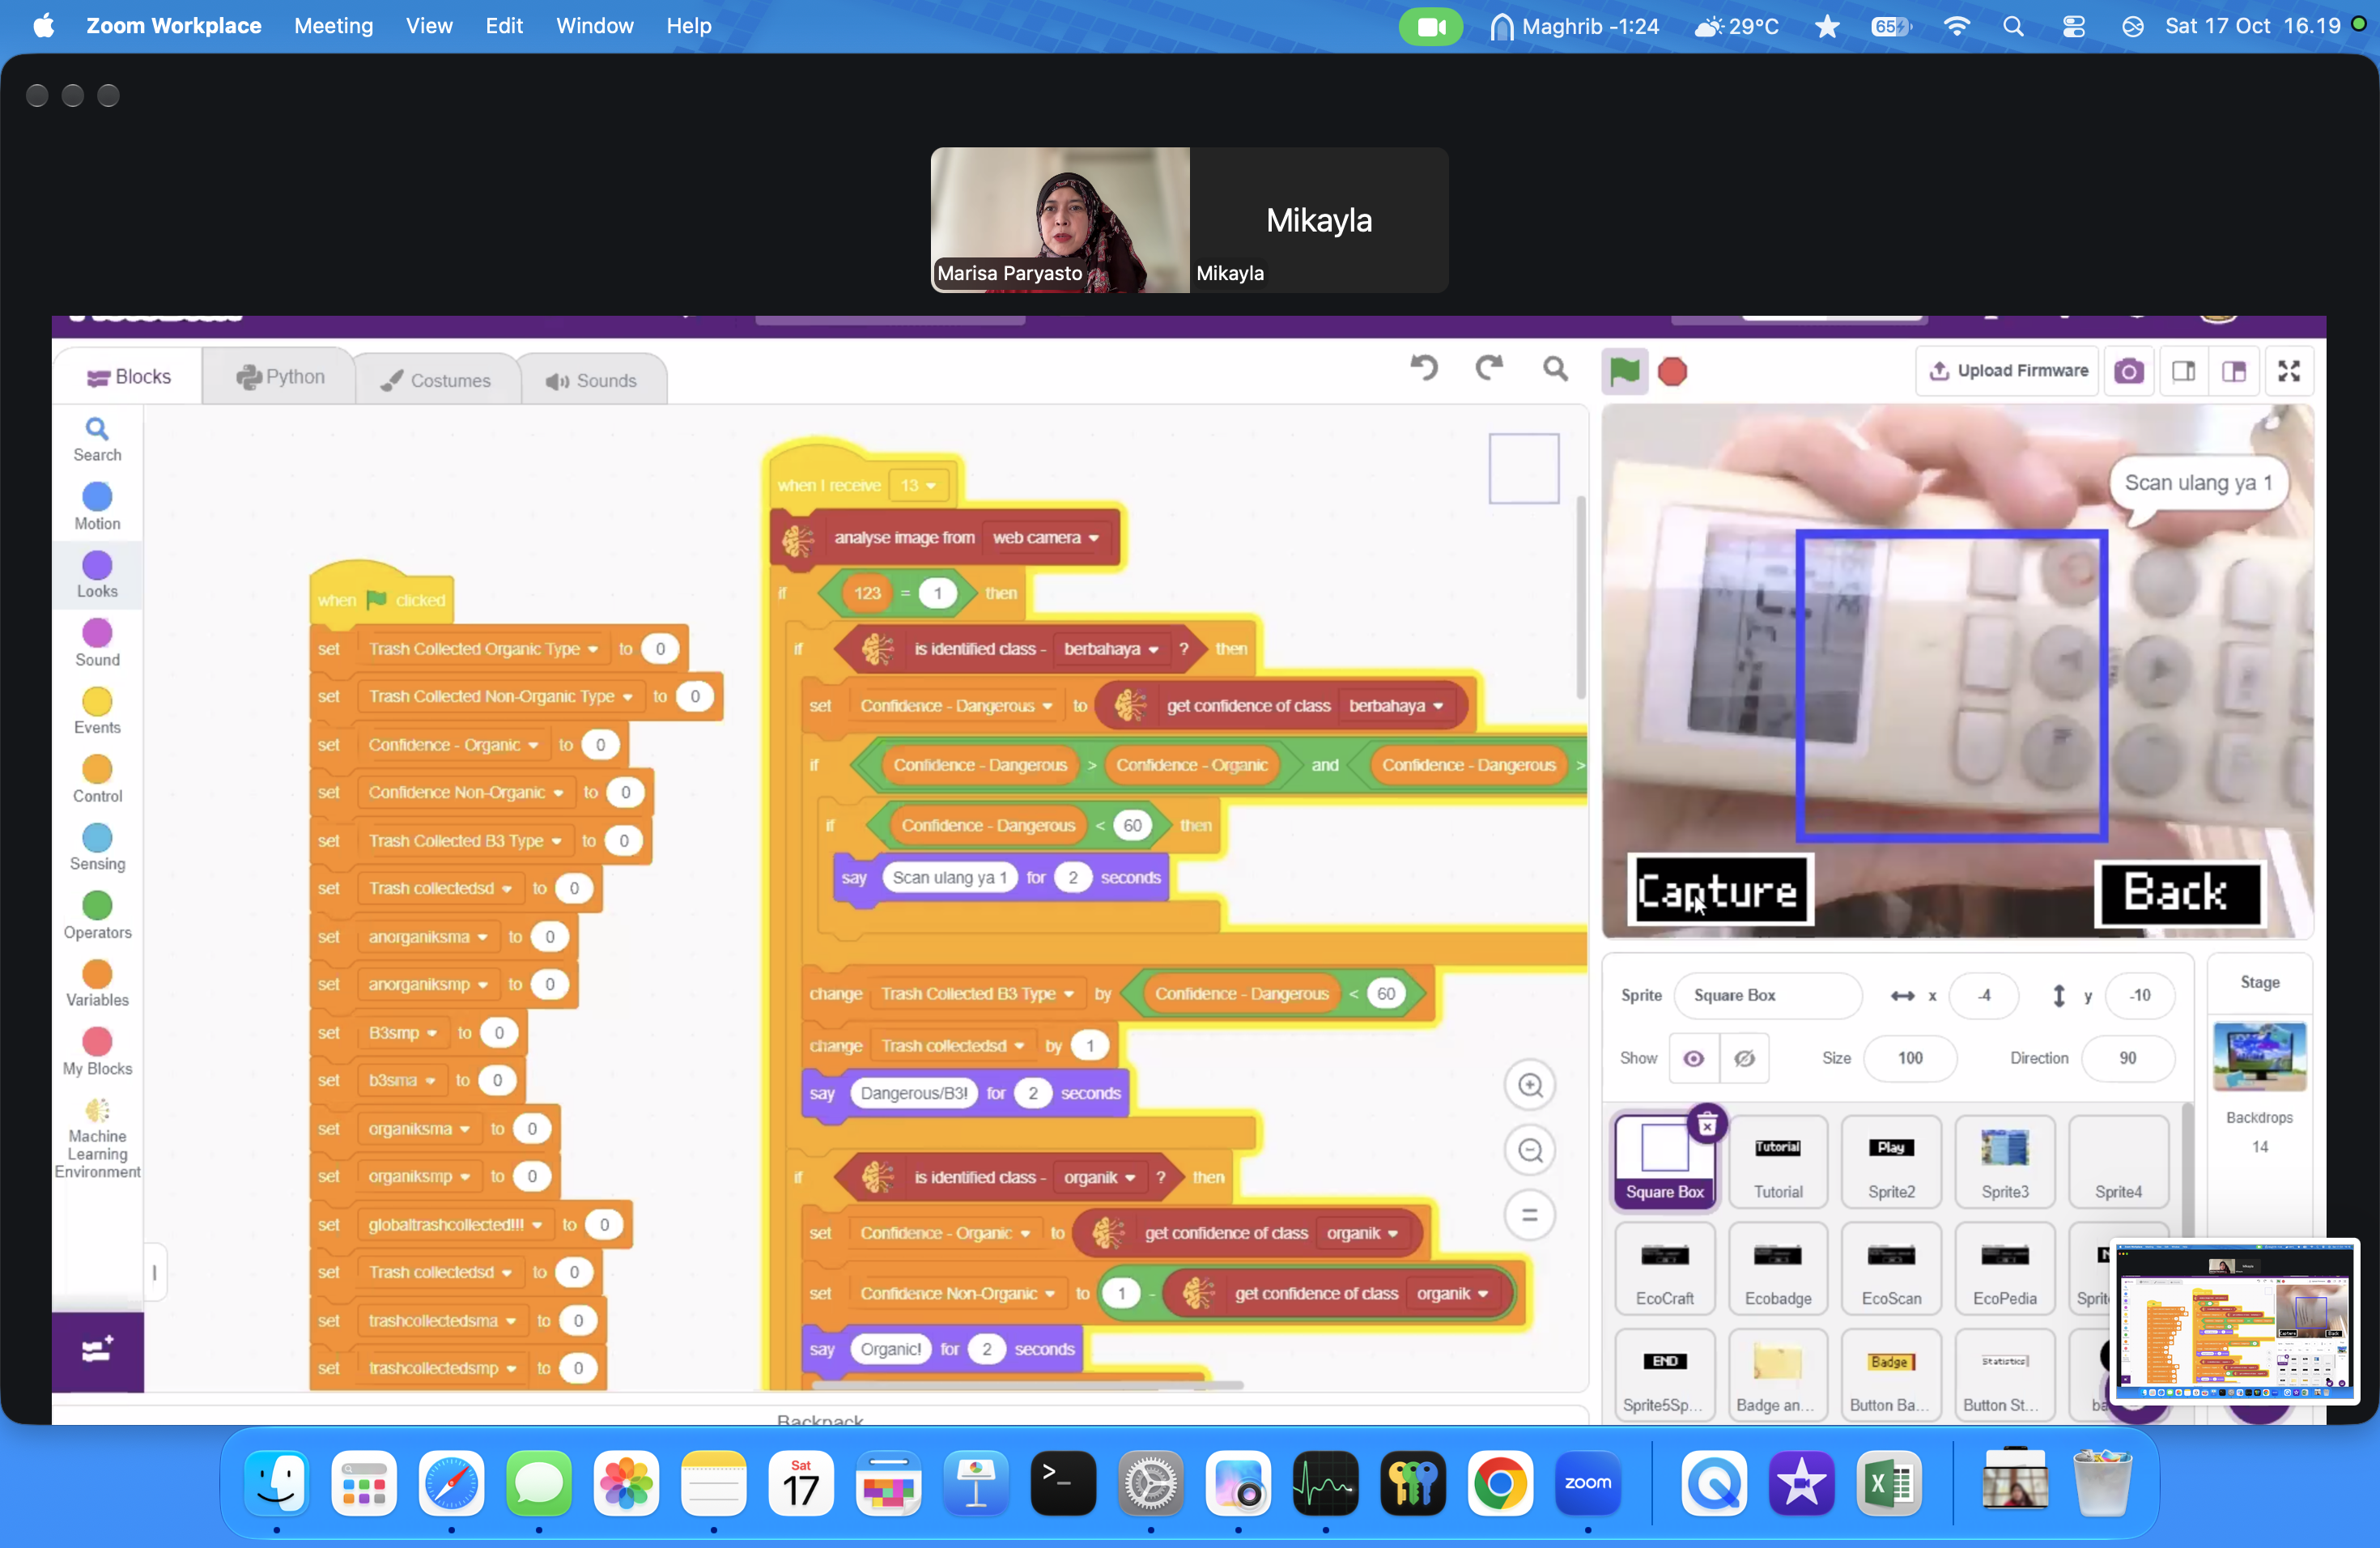Stop the project with the red stop icon

point(1672,372)
